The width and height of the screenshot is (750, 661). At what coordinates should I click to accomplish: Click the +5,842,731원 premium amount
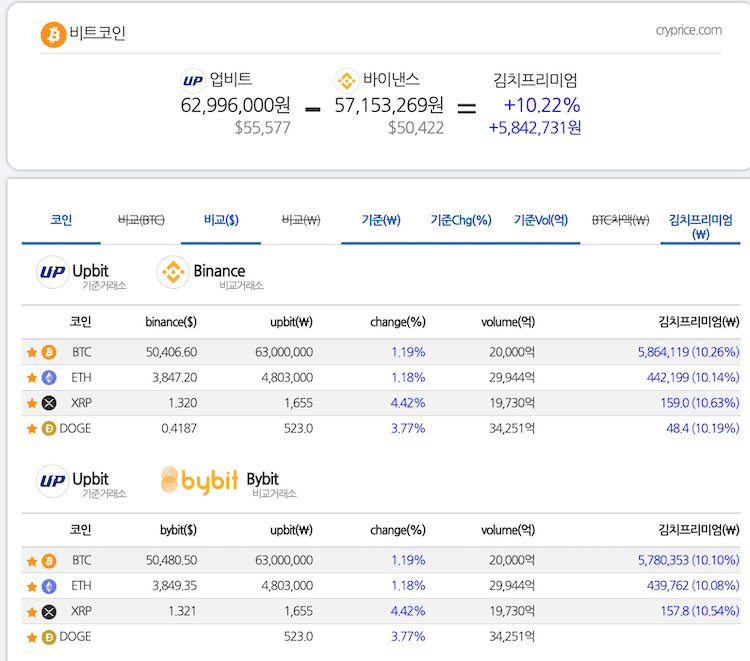coord(535,128)
